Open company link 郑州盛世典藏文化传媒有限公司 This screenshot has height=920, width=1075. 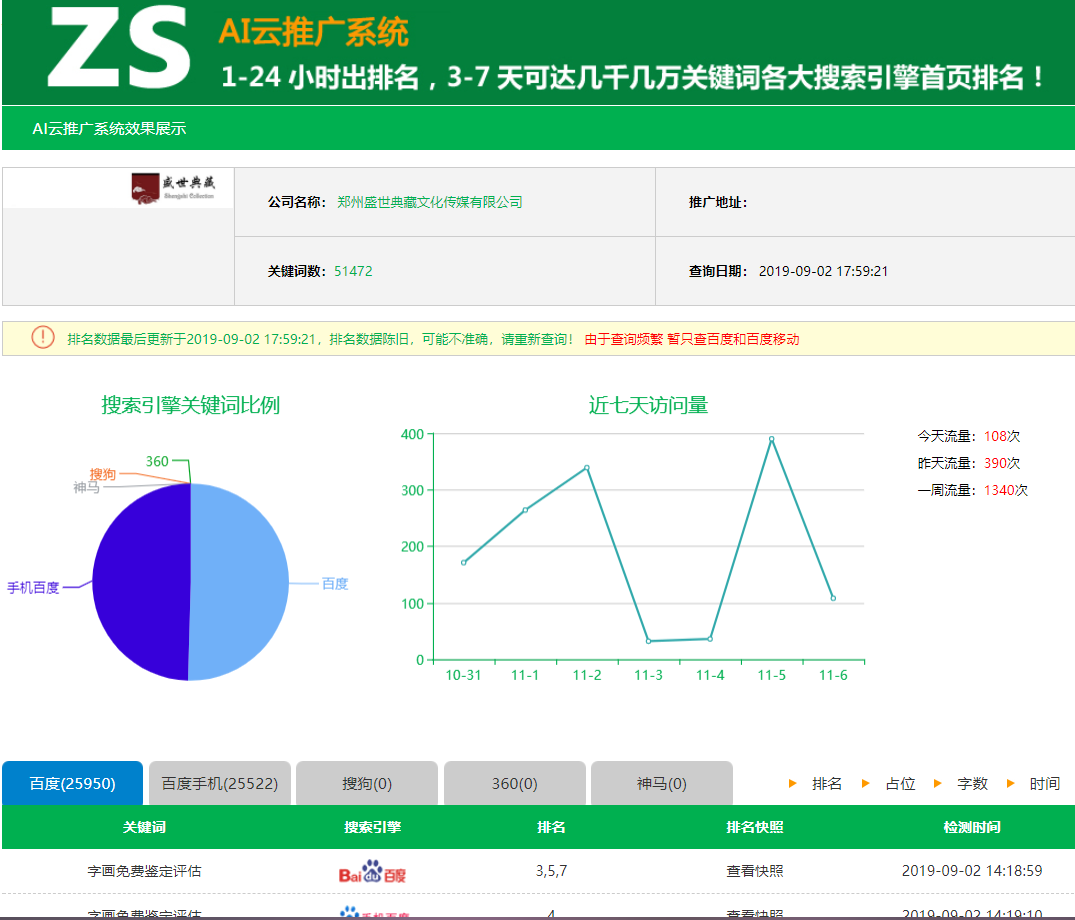tap(430, 202)
